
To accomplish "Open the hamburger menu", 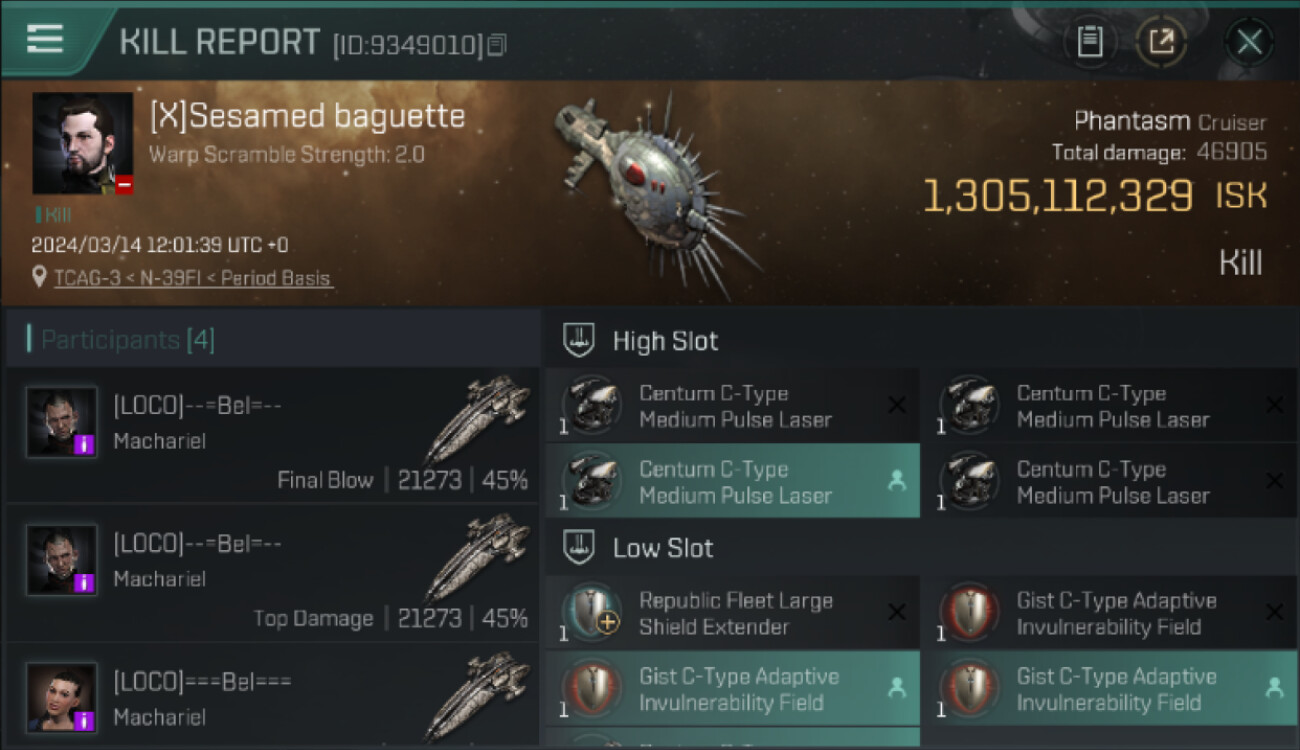I will (44, 39).
